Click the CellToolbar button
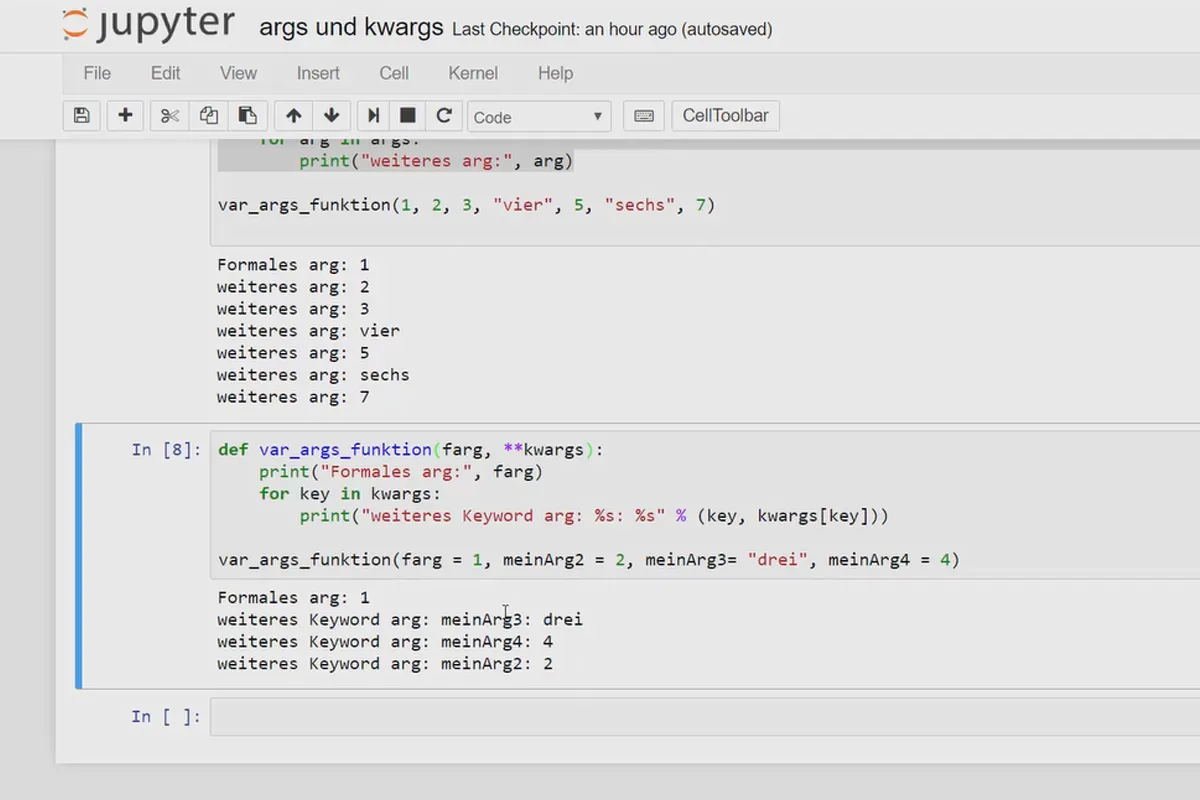Image resolution: width=1200 pixels, height=800 pixels. click(x=725, y=116)
